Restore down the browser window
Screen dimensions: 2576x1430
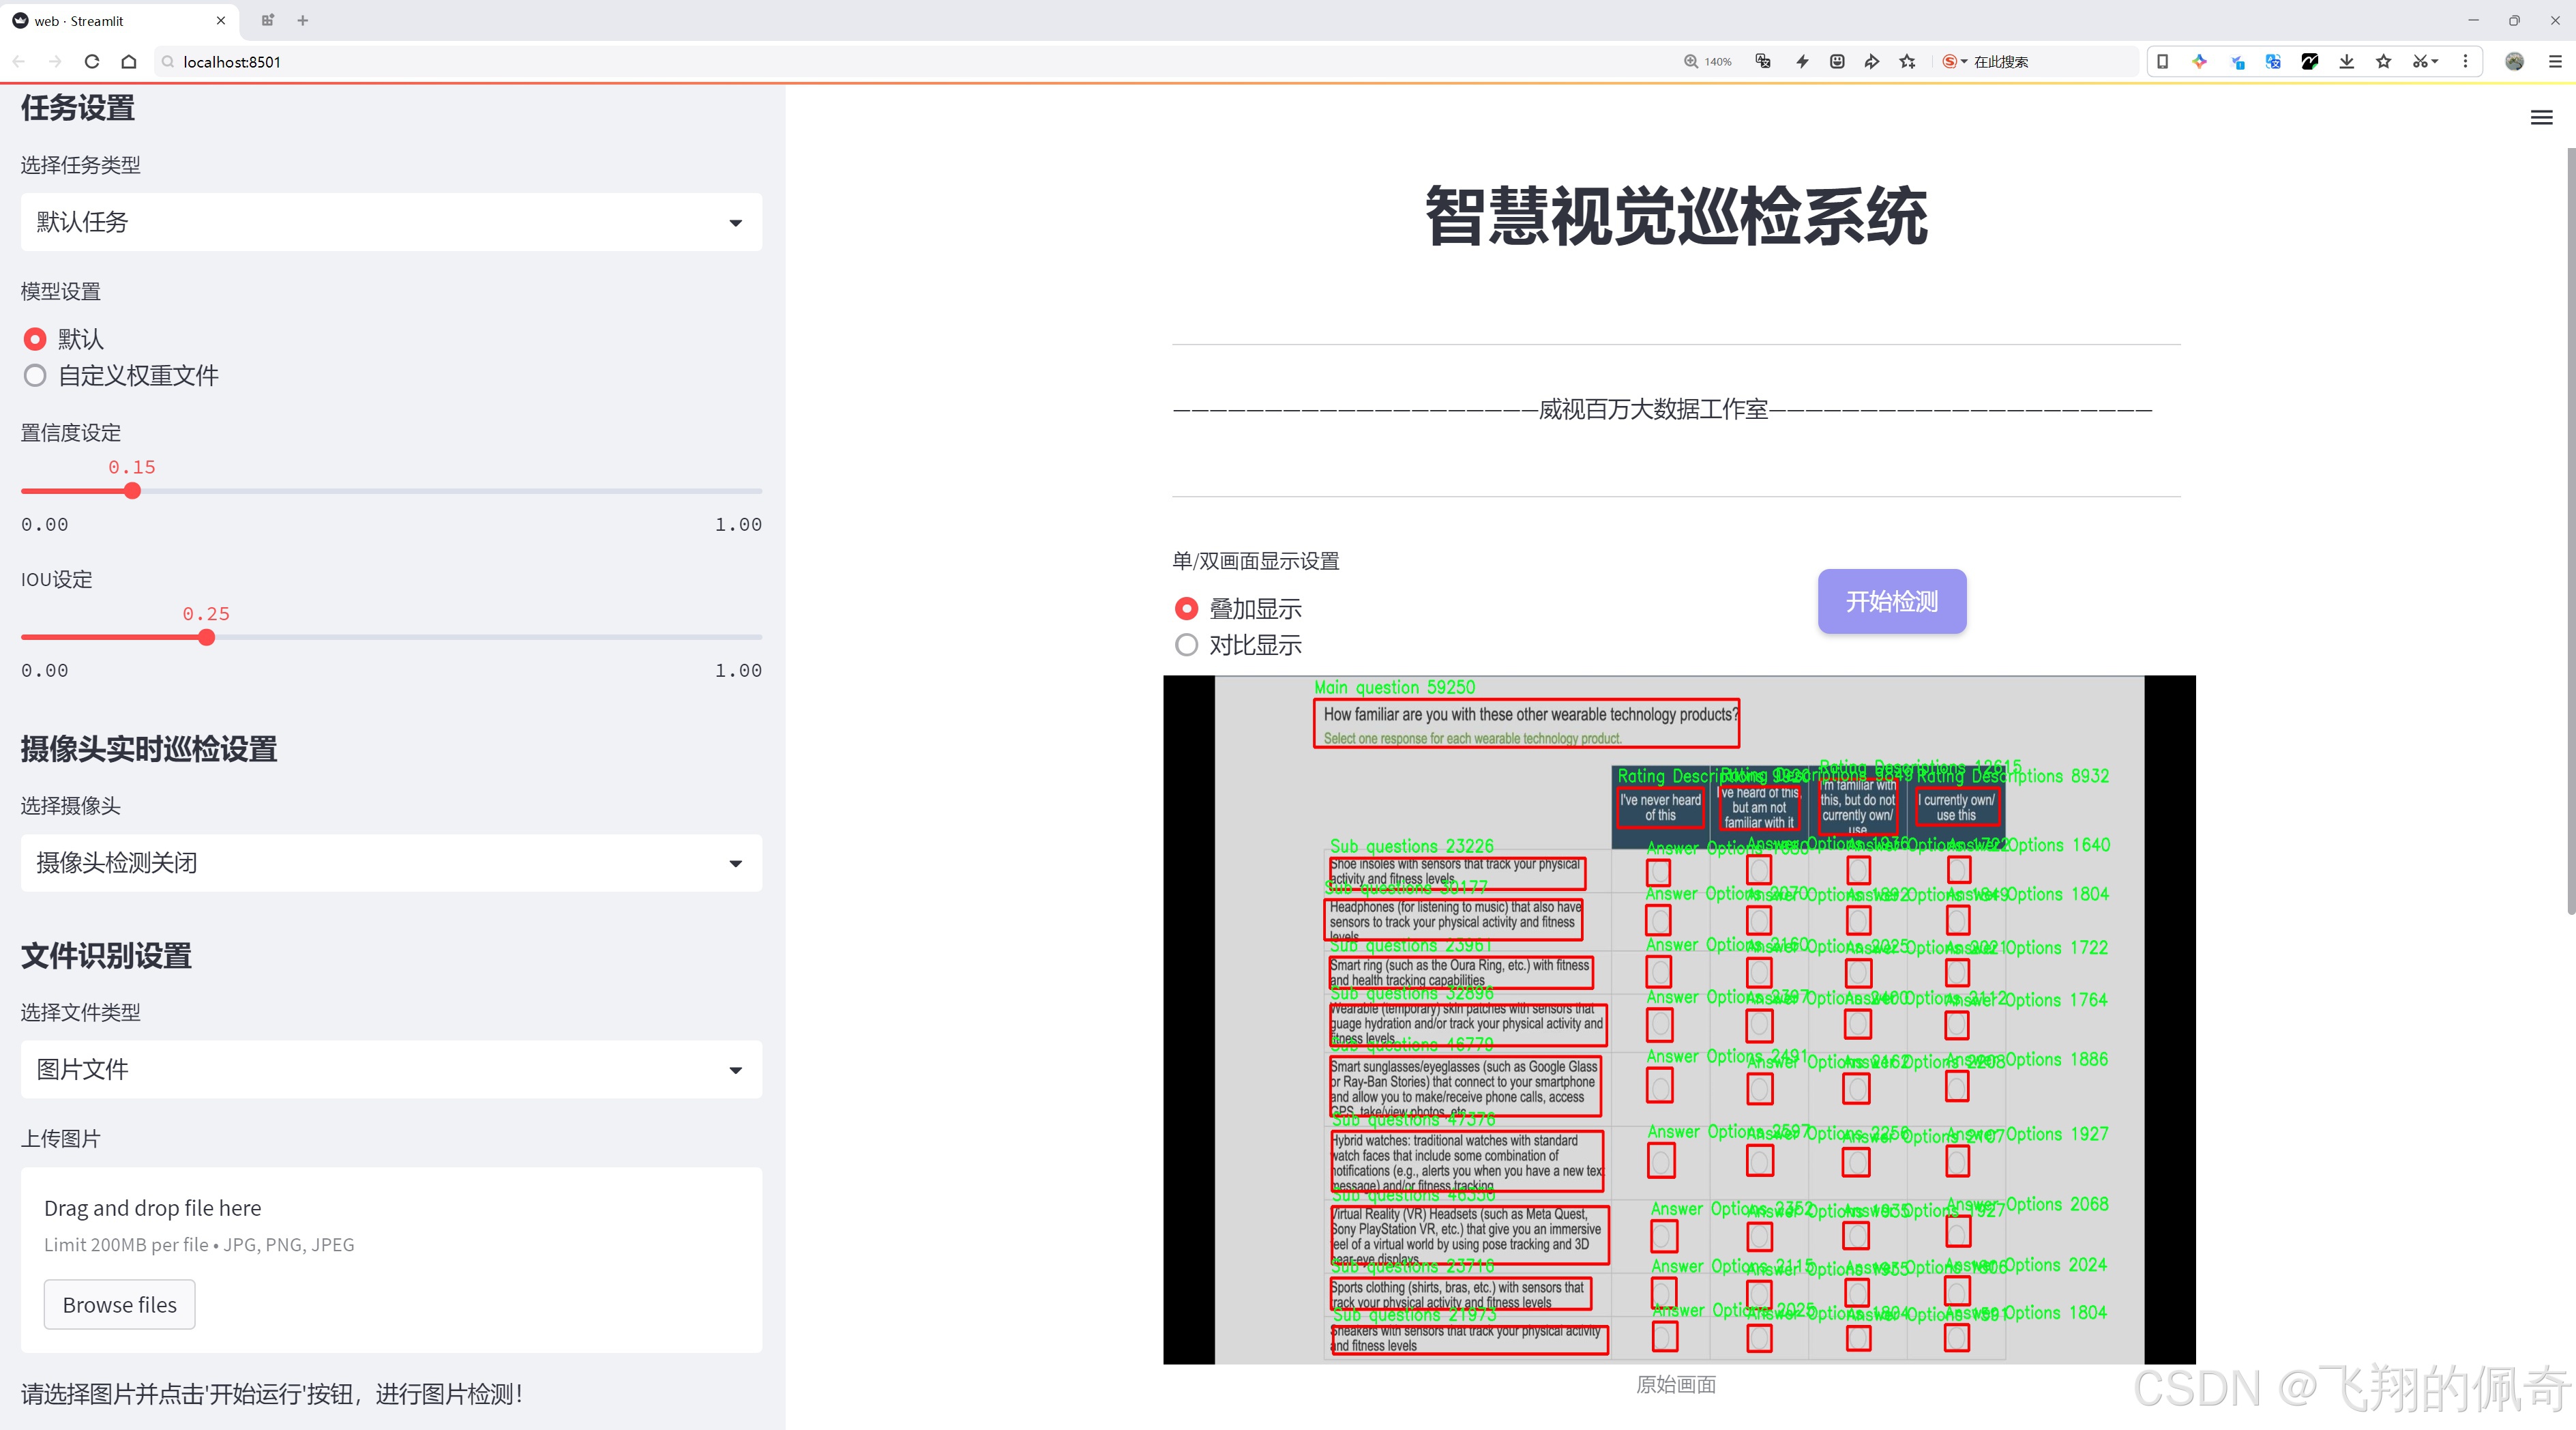[2514, 20]
